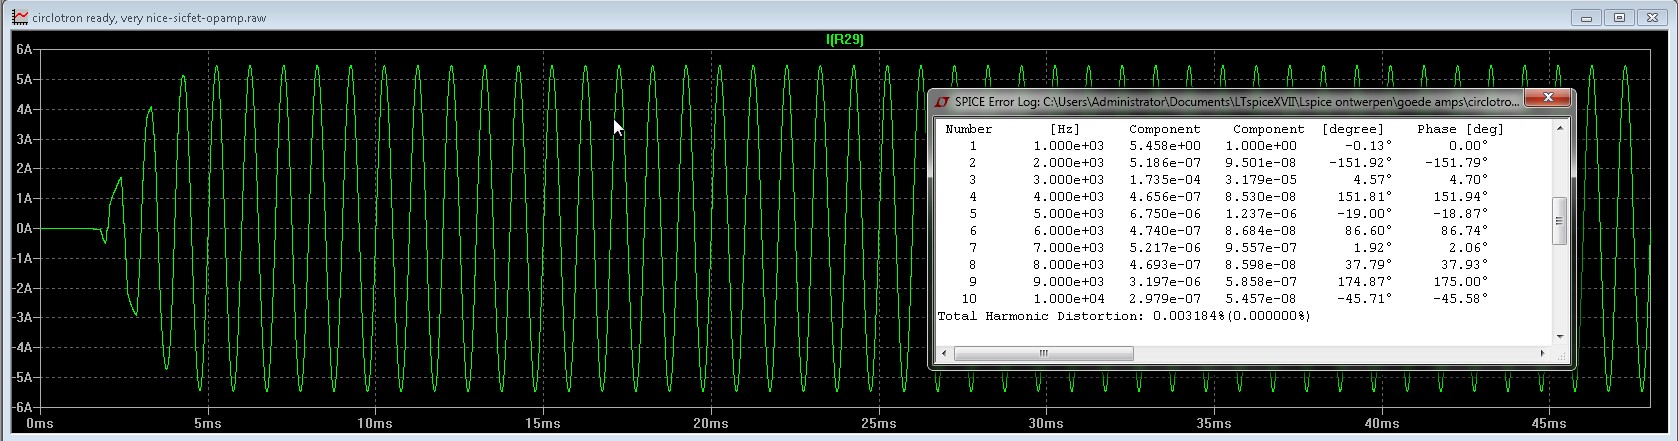Click the 20ms label on time axis
This screenshot has height=441, width=1679.
coord(711,424)
